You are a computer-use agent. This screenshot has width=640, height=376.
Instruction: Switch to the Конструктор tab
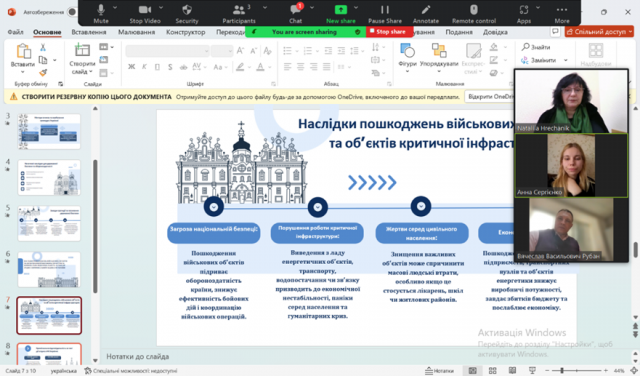pos(185,32)
